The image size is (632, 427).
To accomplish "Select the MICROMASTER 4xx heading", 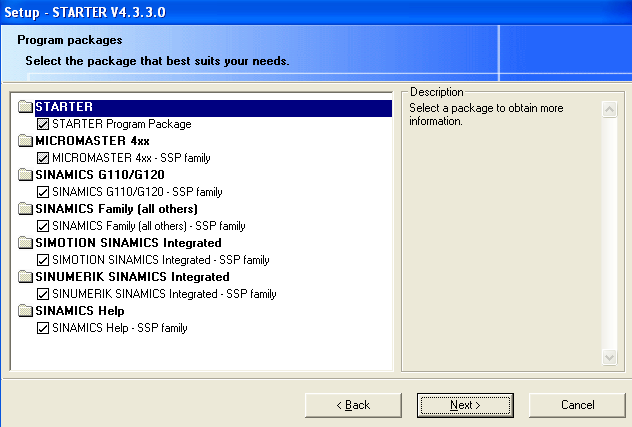I will pyautogui.click(x=92, y=141).
